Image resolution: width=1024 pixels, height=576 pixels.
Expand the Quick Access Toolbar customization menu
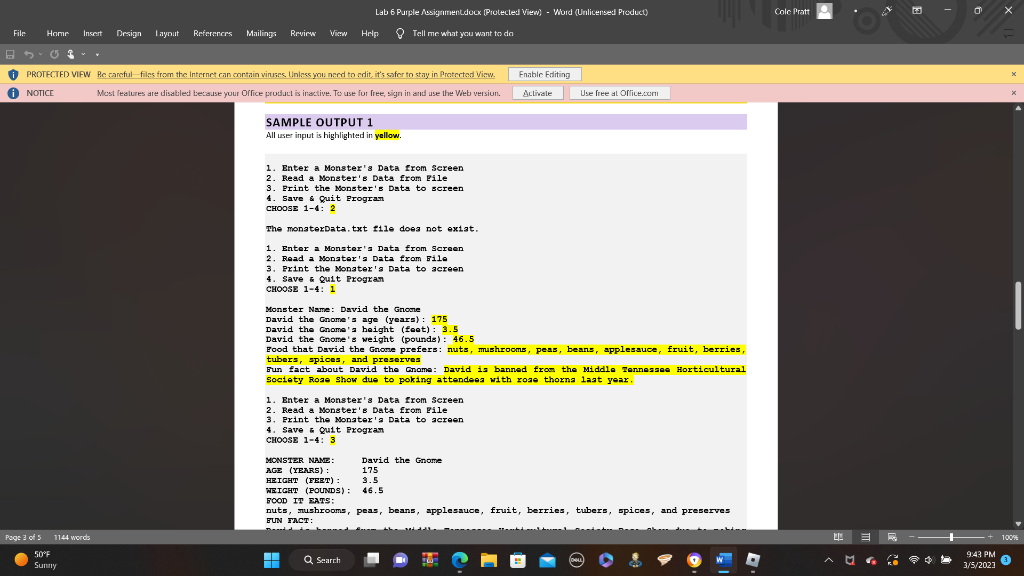(97, 54)
